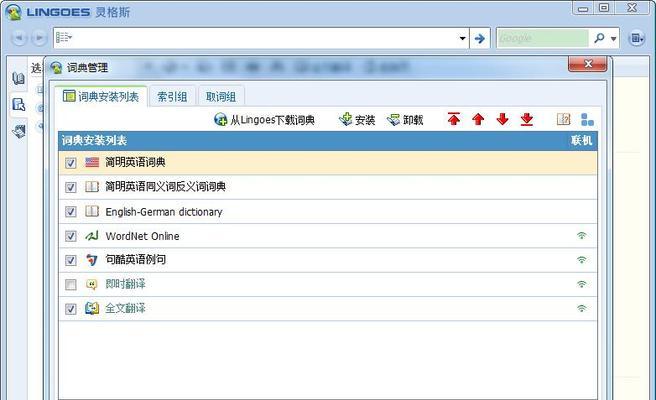
Task: Switch to the 词典安装列表 tab
Action: [x=101, y=97]
